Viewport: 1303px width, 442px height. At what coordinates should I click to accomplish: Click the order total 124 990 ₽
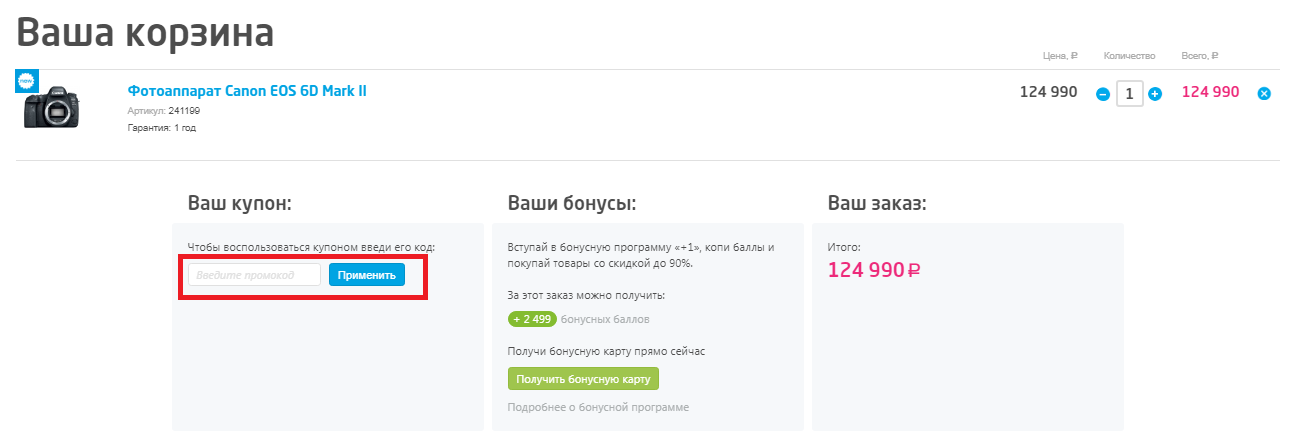(874, 270)
